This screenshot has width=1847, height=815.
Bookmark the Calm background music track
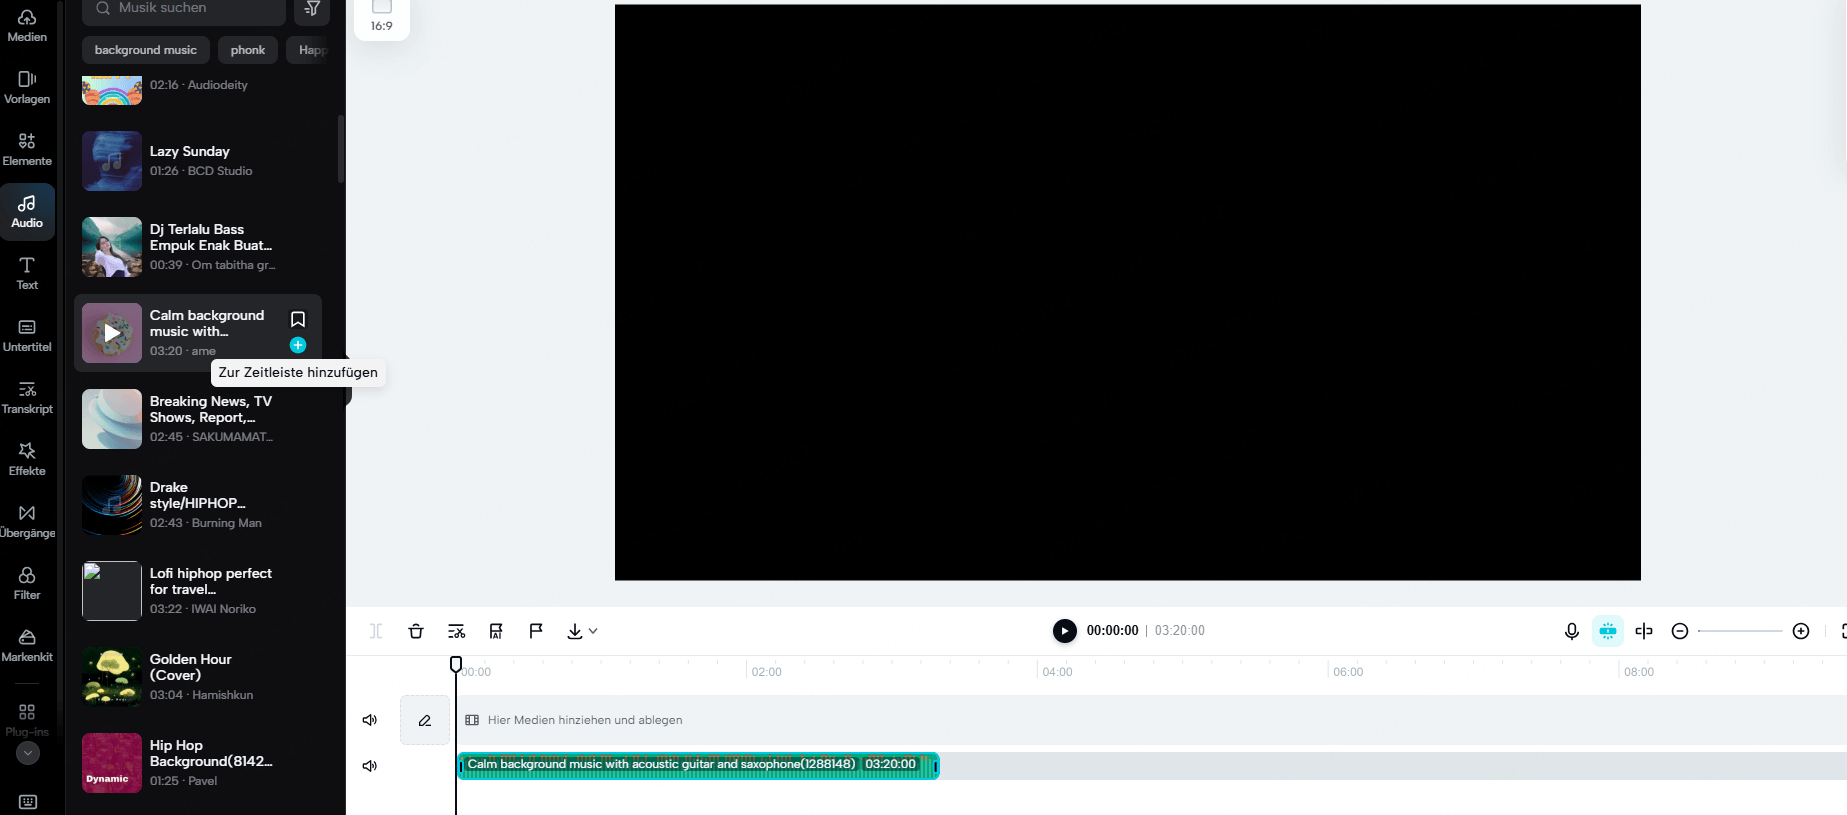click(x=298, y=319)
